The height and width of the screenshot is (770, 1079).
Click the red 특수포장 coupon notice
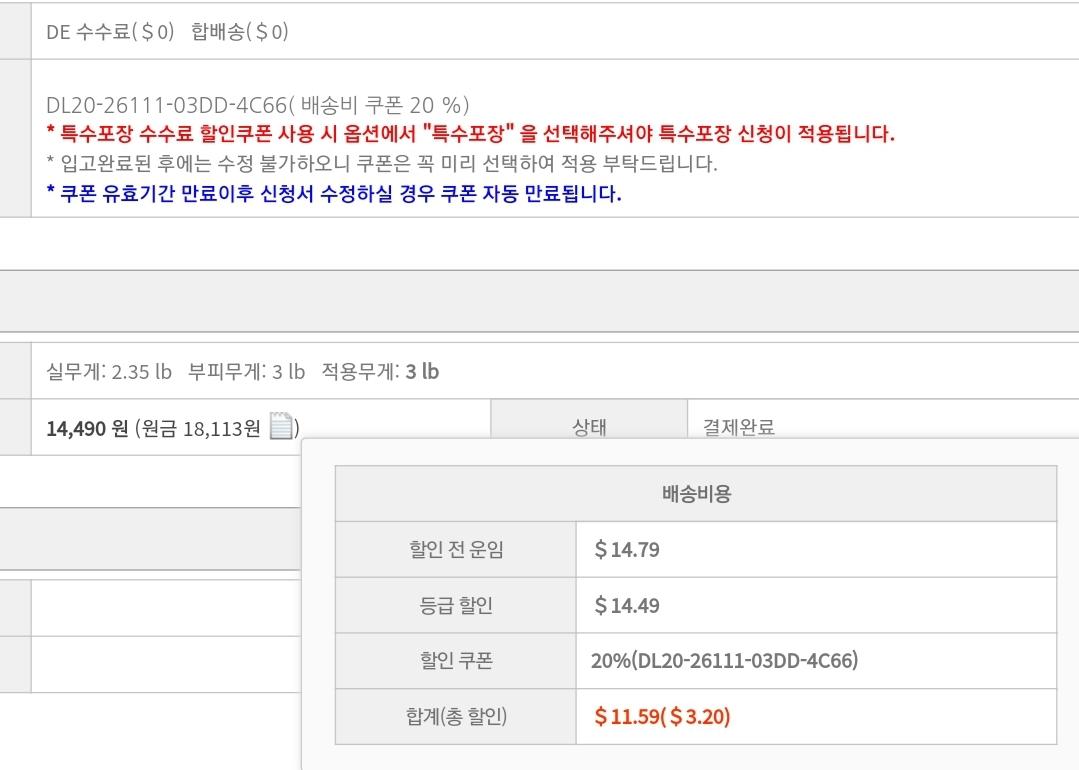point(470,134)
